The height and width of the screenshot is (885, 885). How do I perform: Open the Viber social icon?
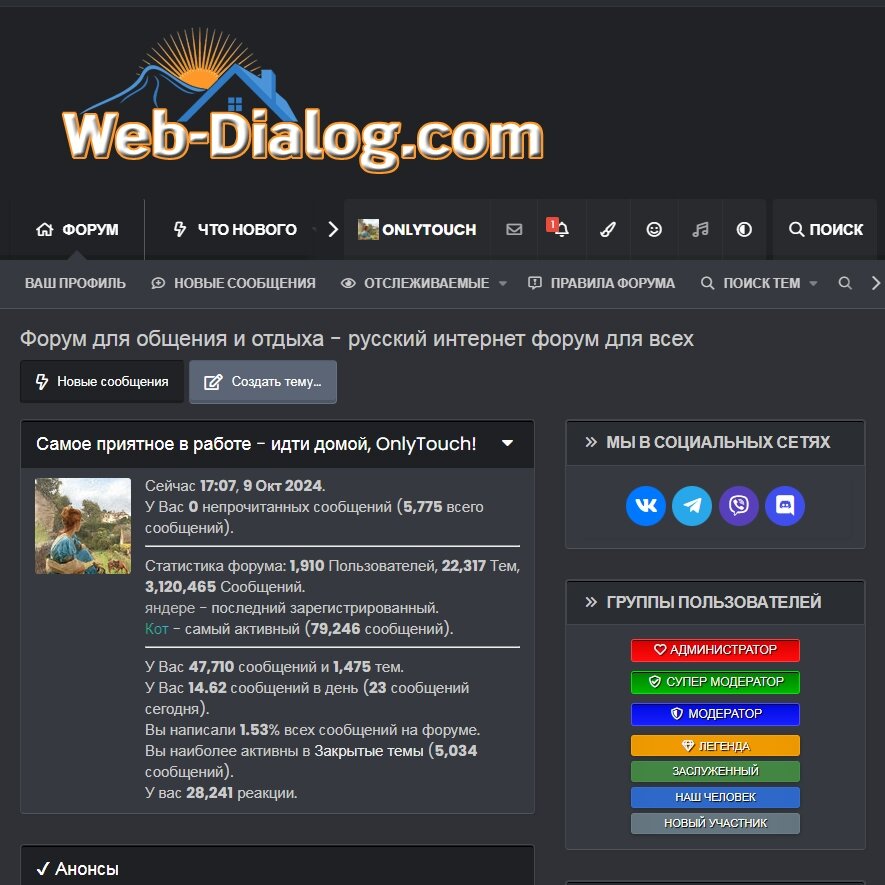739,505
